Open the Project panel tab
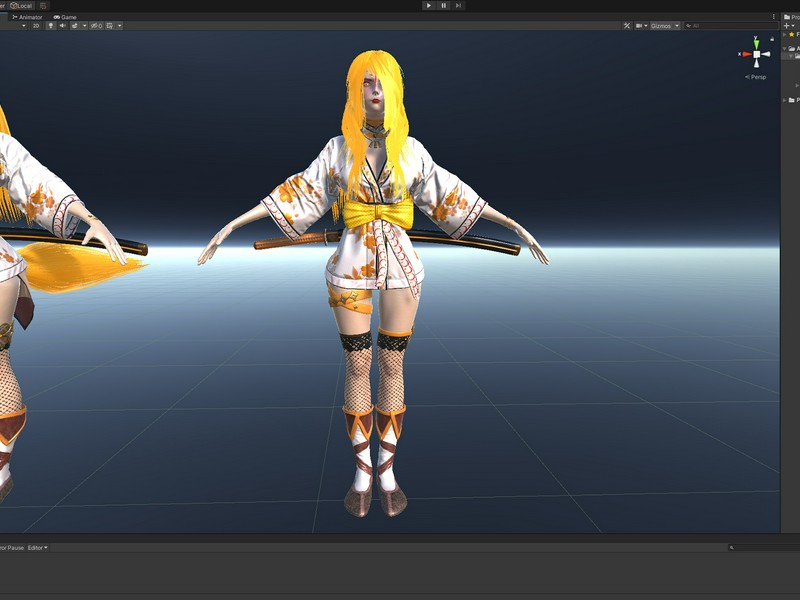 pyautogui.click(x=791, y=17)
